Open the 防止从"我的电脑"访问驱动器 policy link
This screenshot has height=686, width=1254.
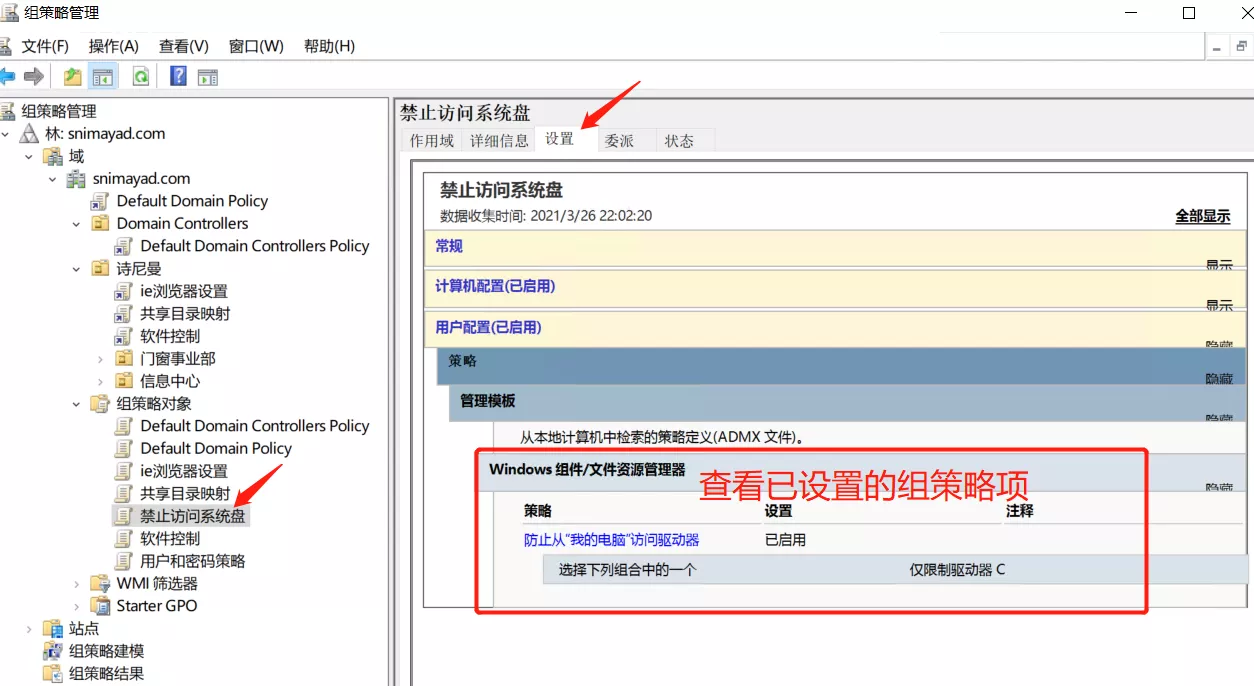pos(611,540)
